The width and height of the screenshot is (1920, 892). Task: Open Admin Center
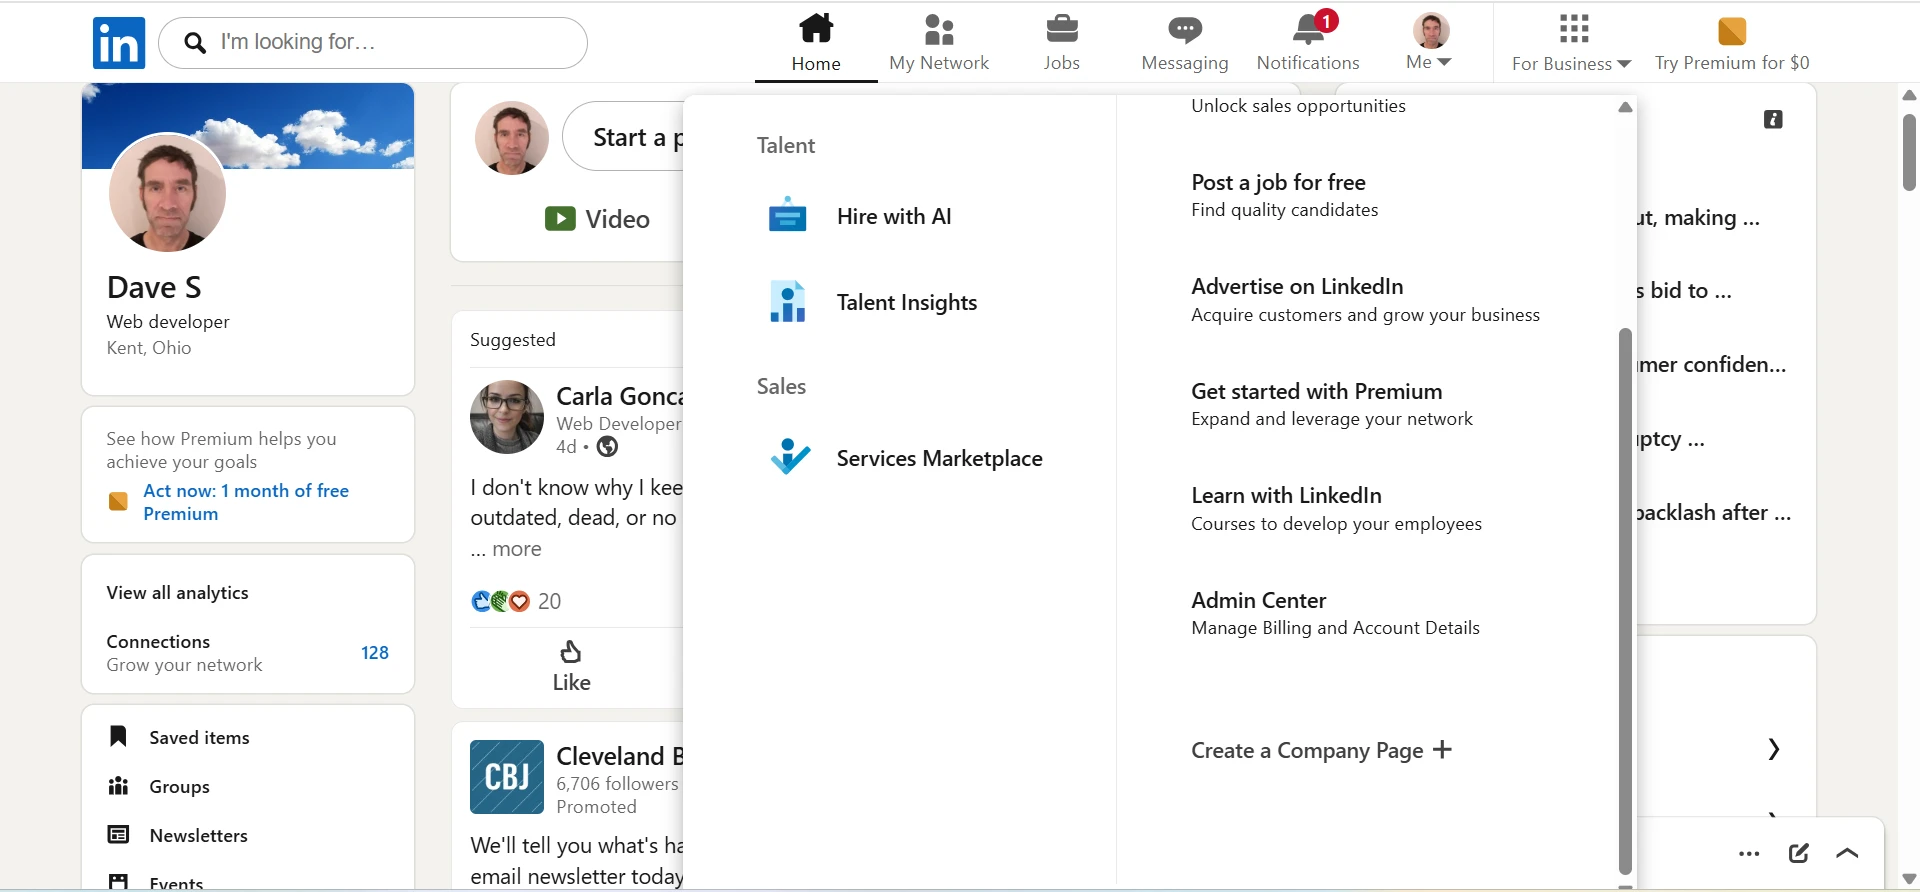[1335, 613]
